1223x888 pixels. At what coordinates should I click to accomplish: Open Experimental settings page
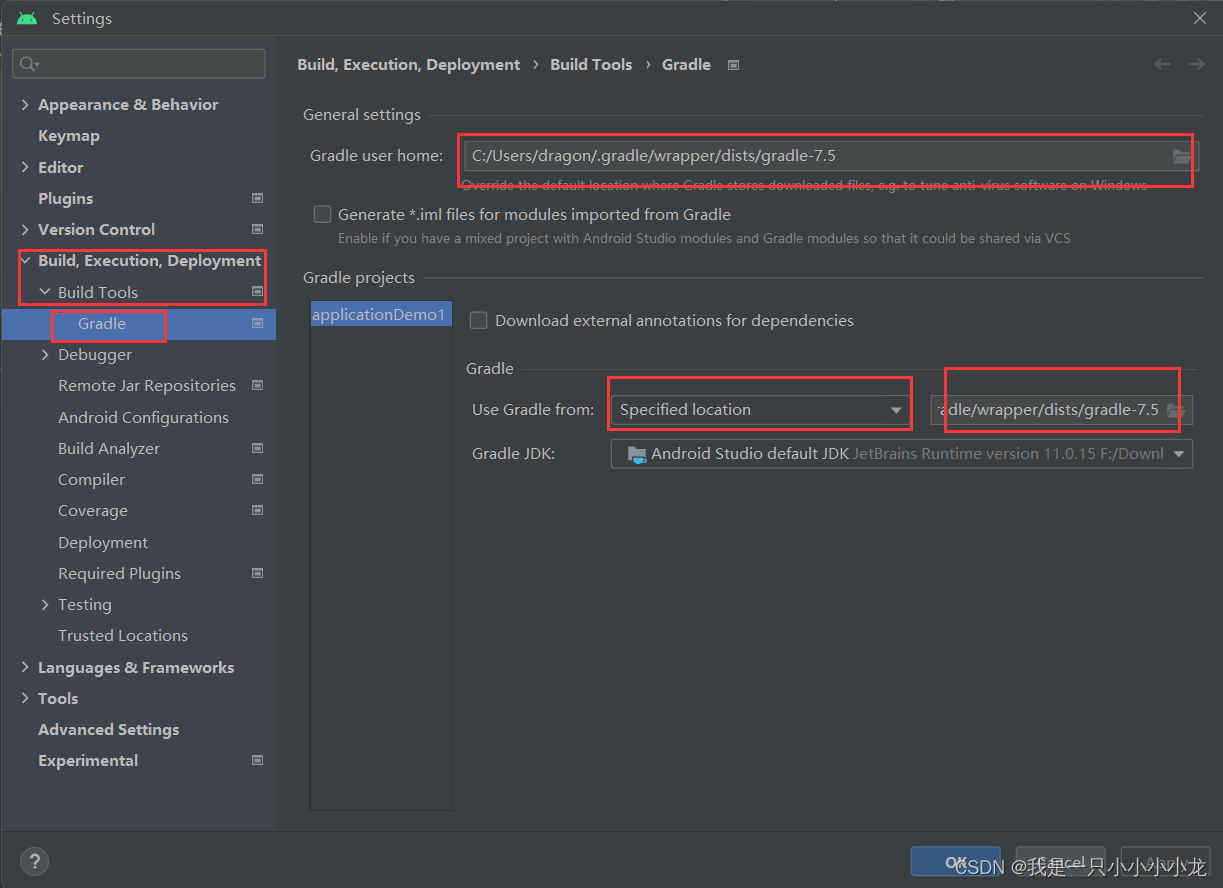(88, 760)
